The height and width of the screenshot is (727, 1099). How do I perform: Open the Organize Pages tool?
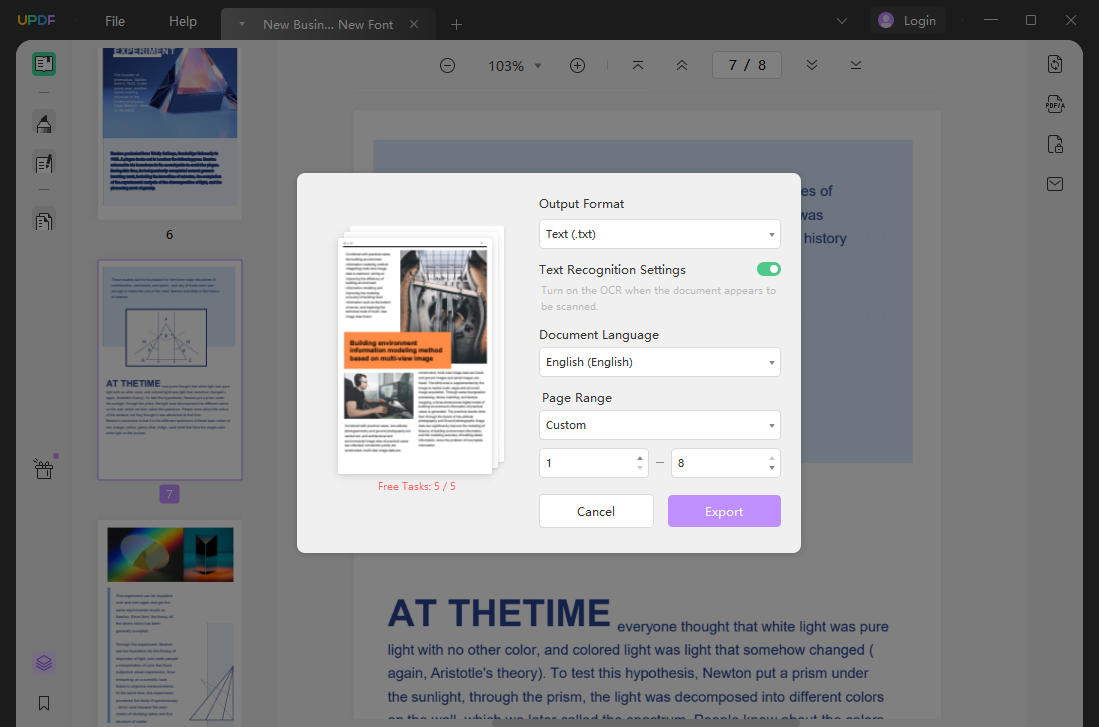tap(43, 220)
